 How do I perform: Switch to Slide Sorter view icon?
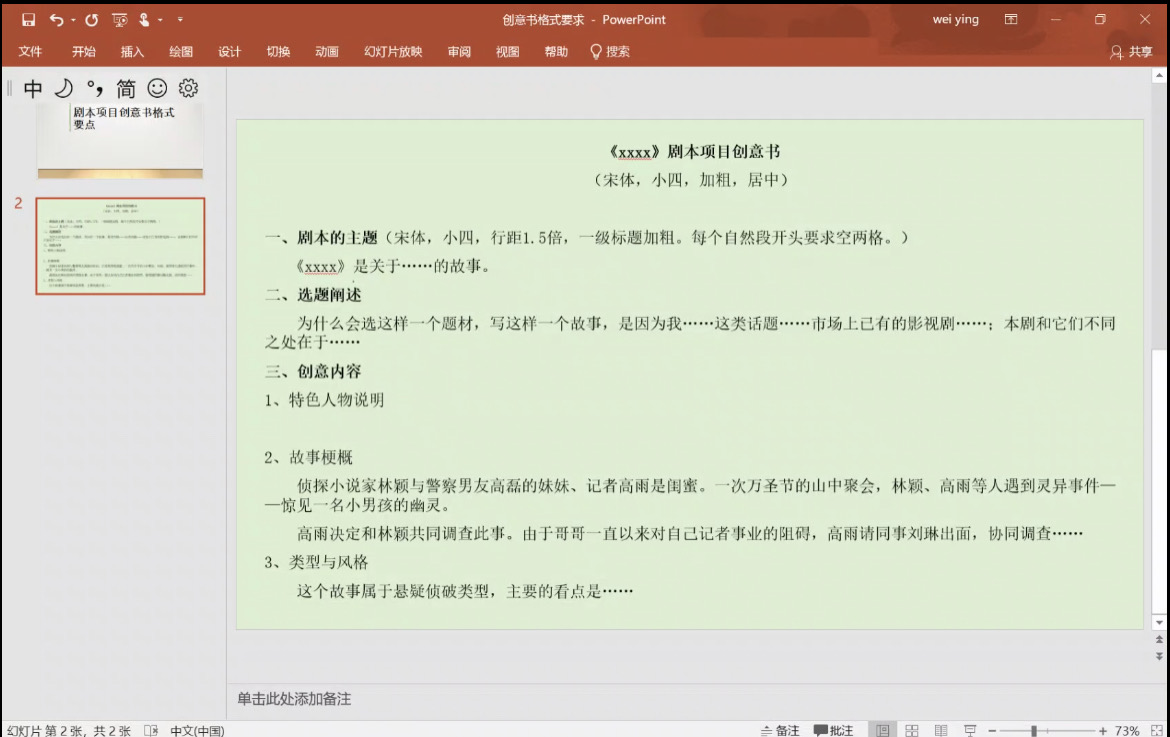point(912,731)
